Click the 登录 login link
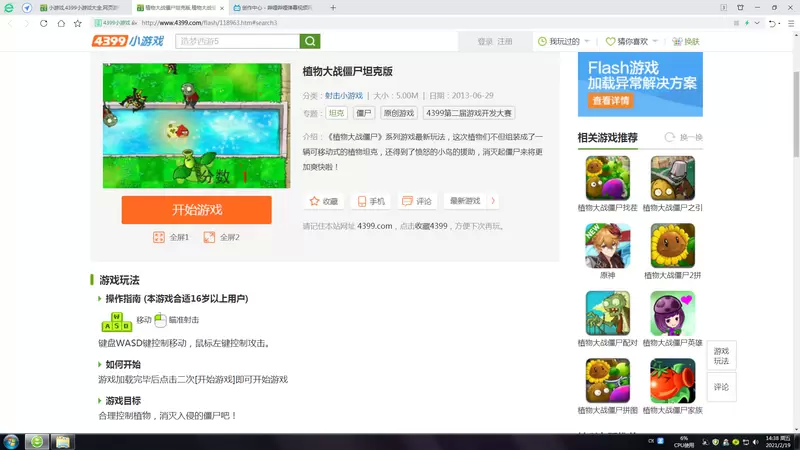 pos(485,42)
